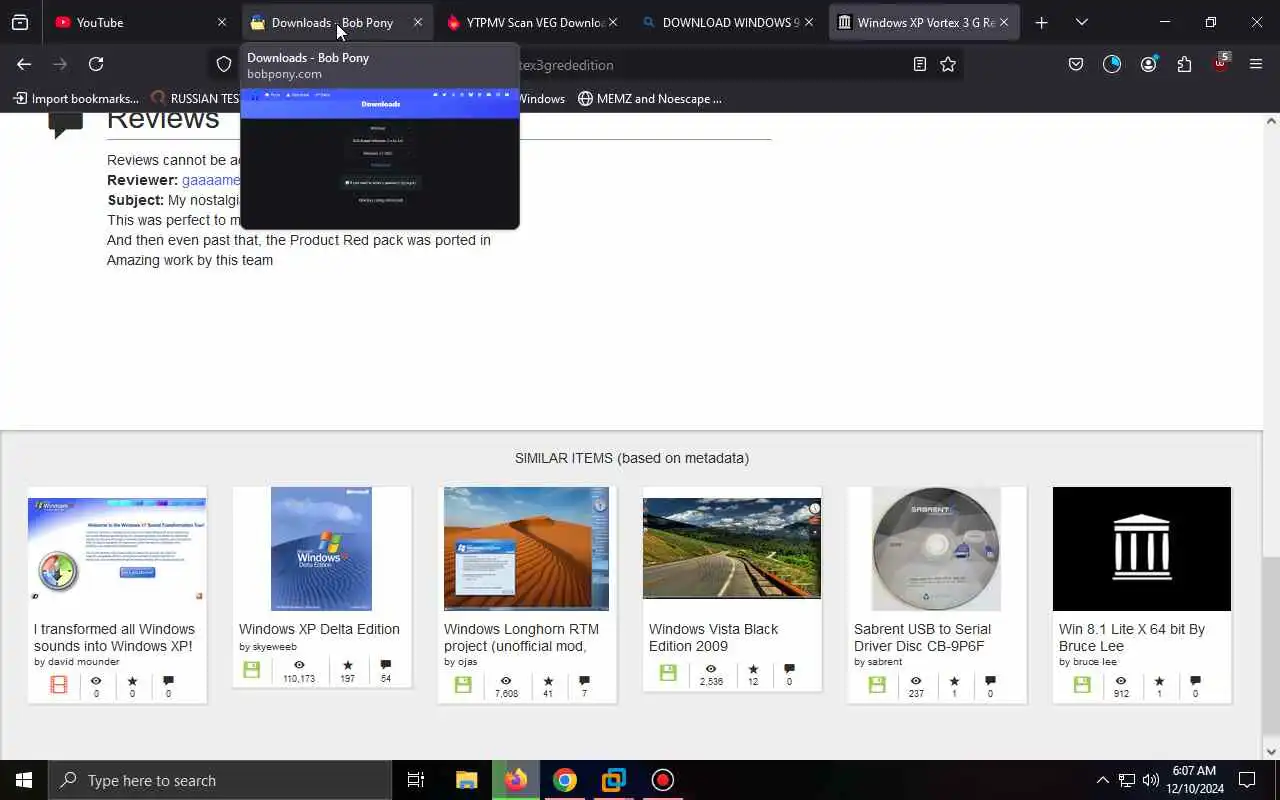Open Task View on the taskbar

tap(416, 780)
